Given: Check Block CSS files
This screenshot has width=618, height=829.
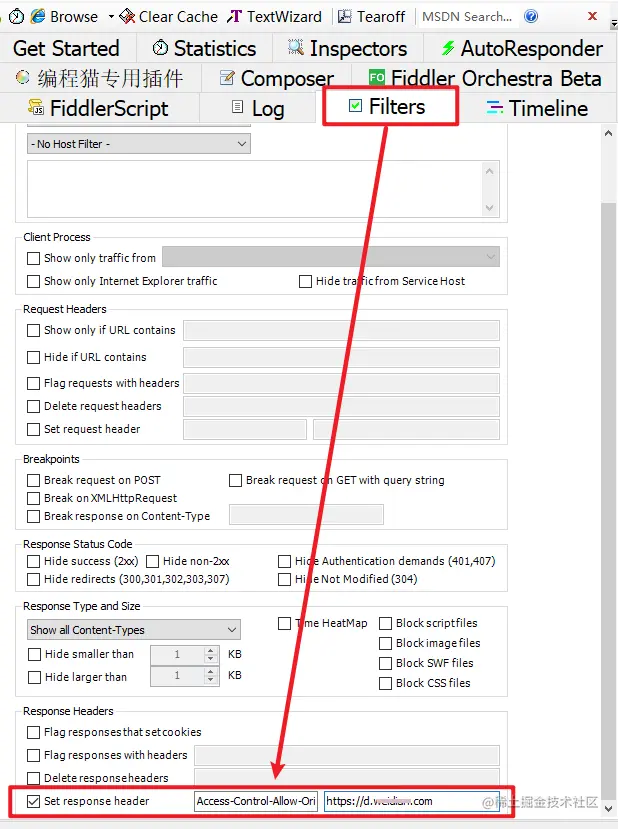Looking at the screenshot, I should pyautogui.click(x=385, y=683).
